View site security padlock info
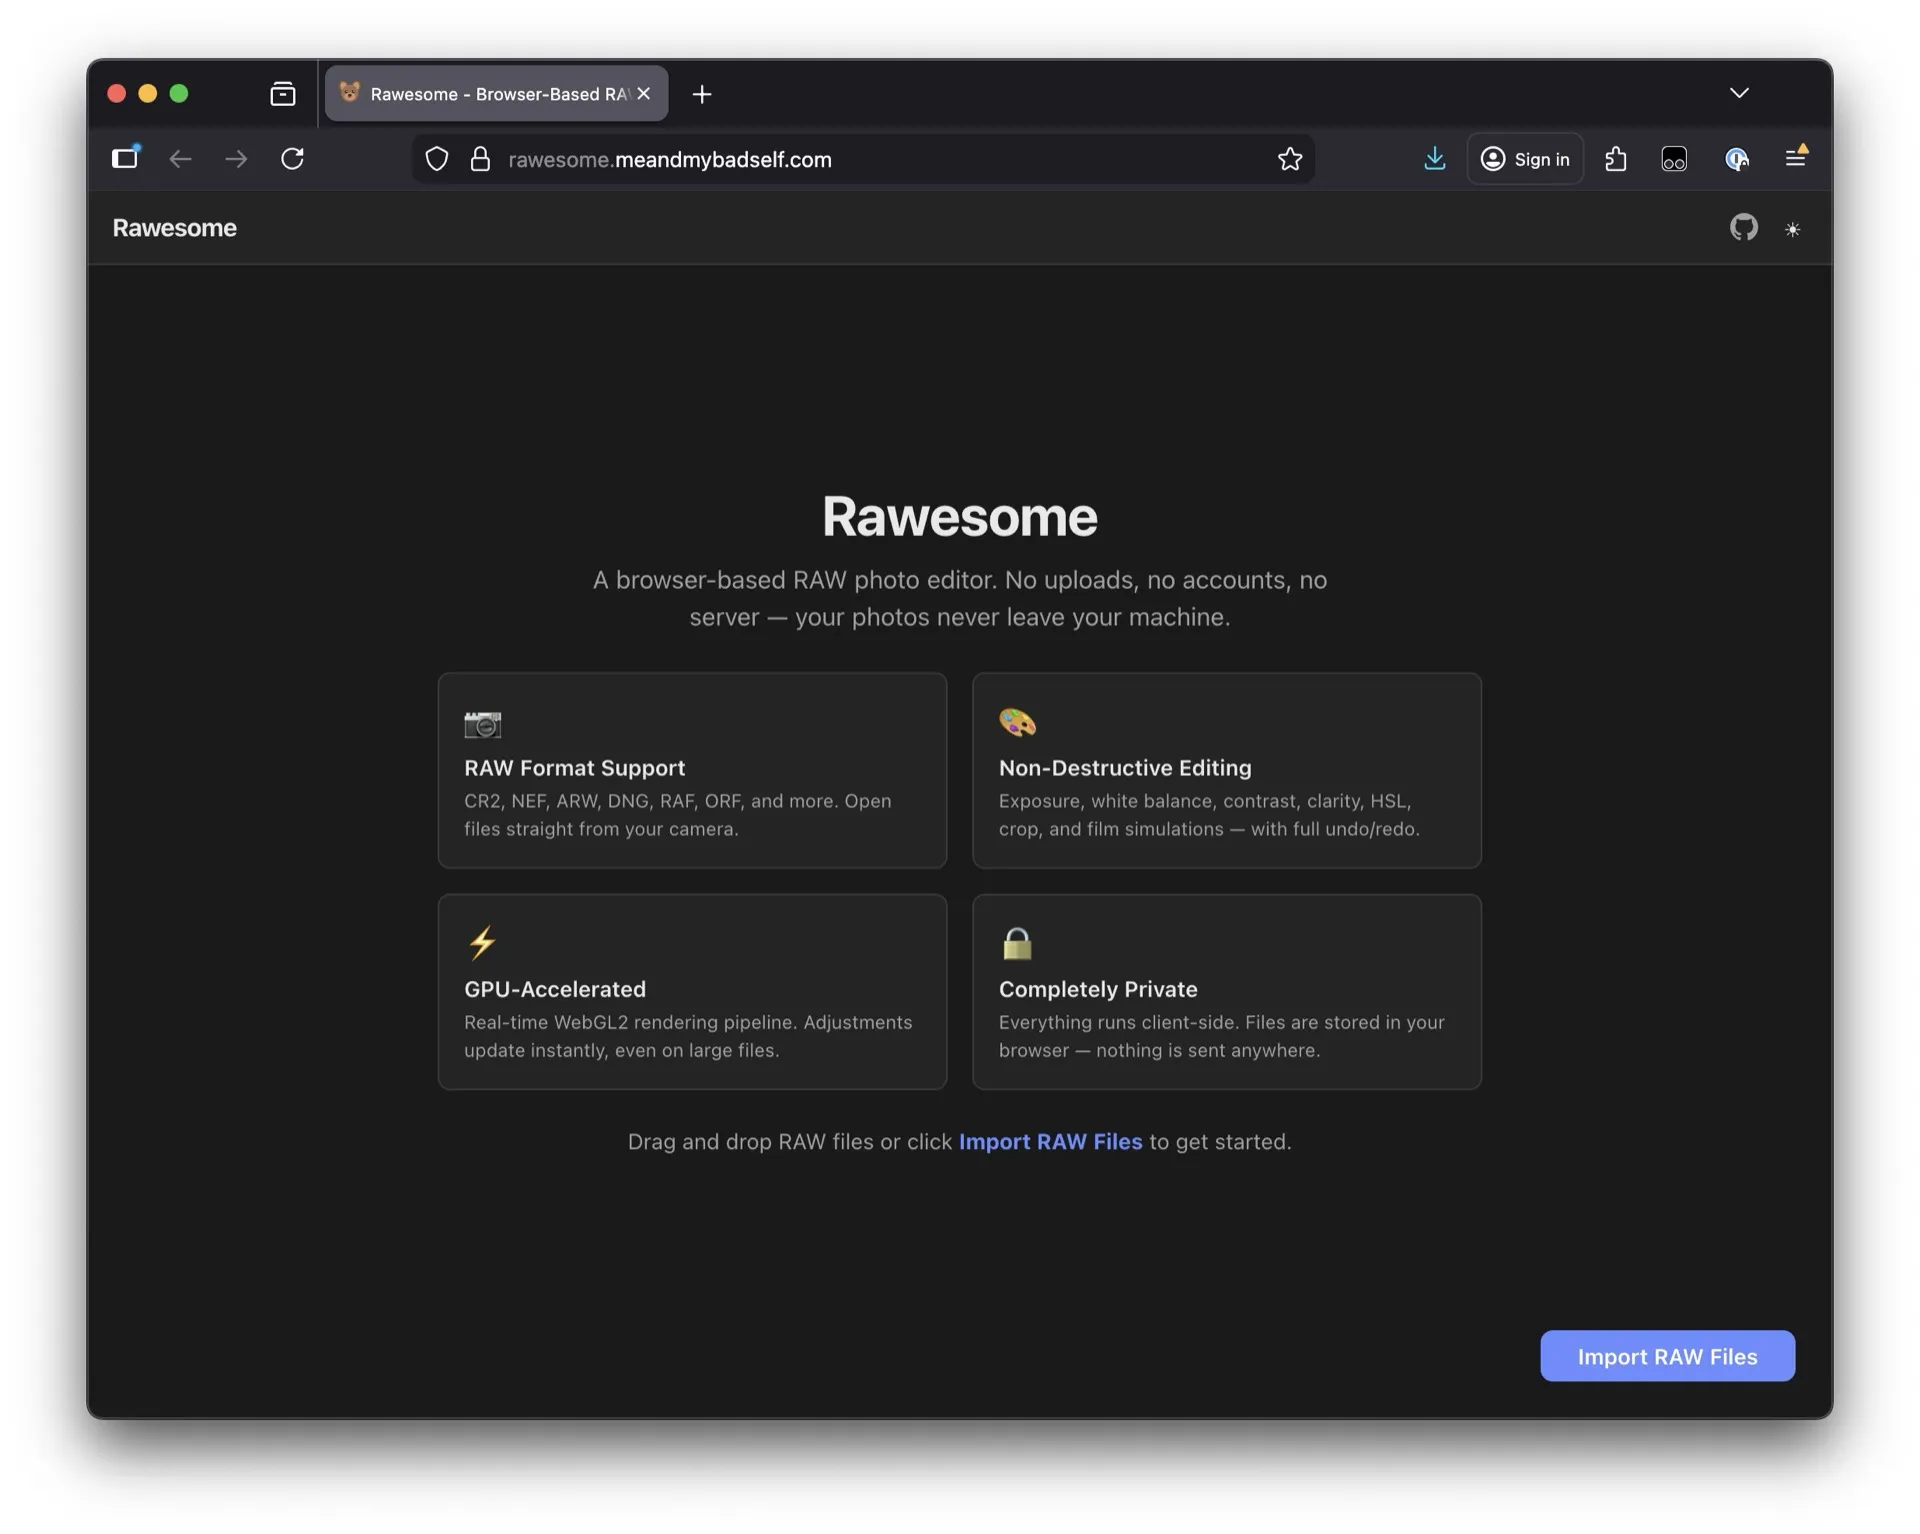The width and height of the screenshot is (1920, 1534). tap(480, 159)
